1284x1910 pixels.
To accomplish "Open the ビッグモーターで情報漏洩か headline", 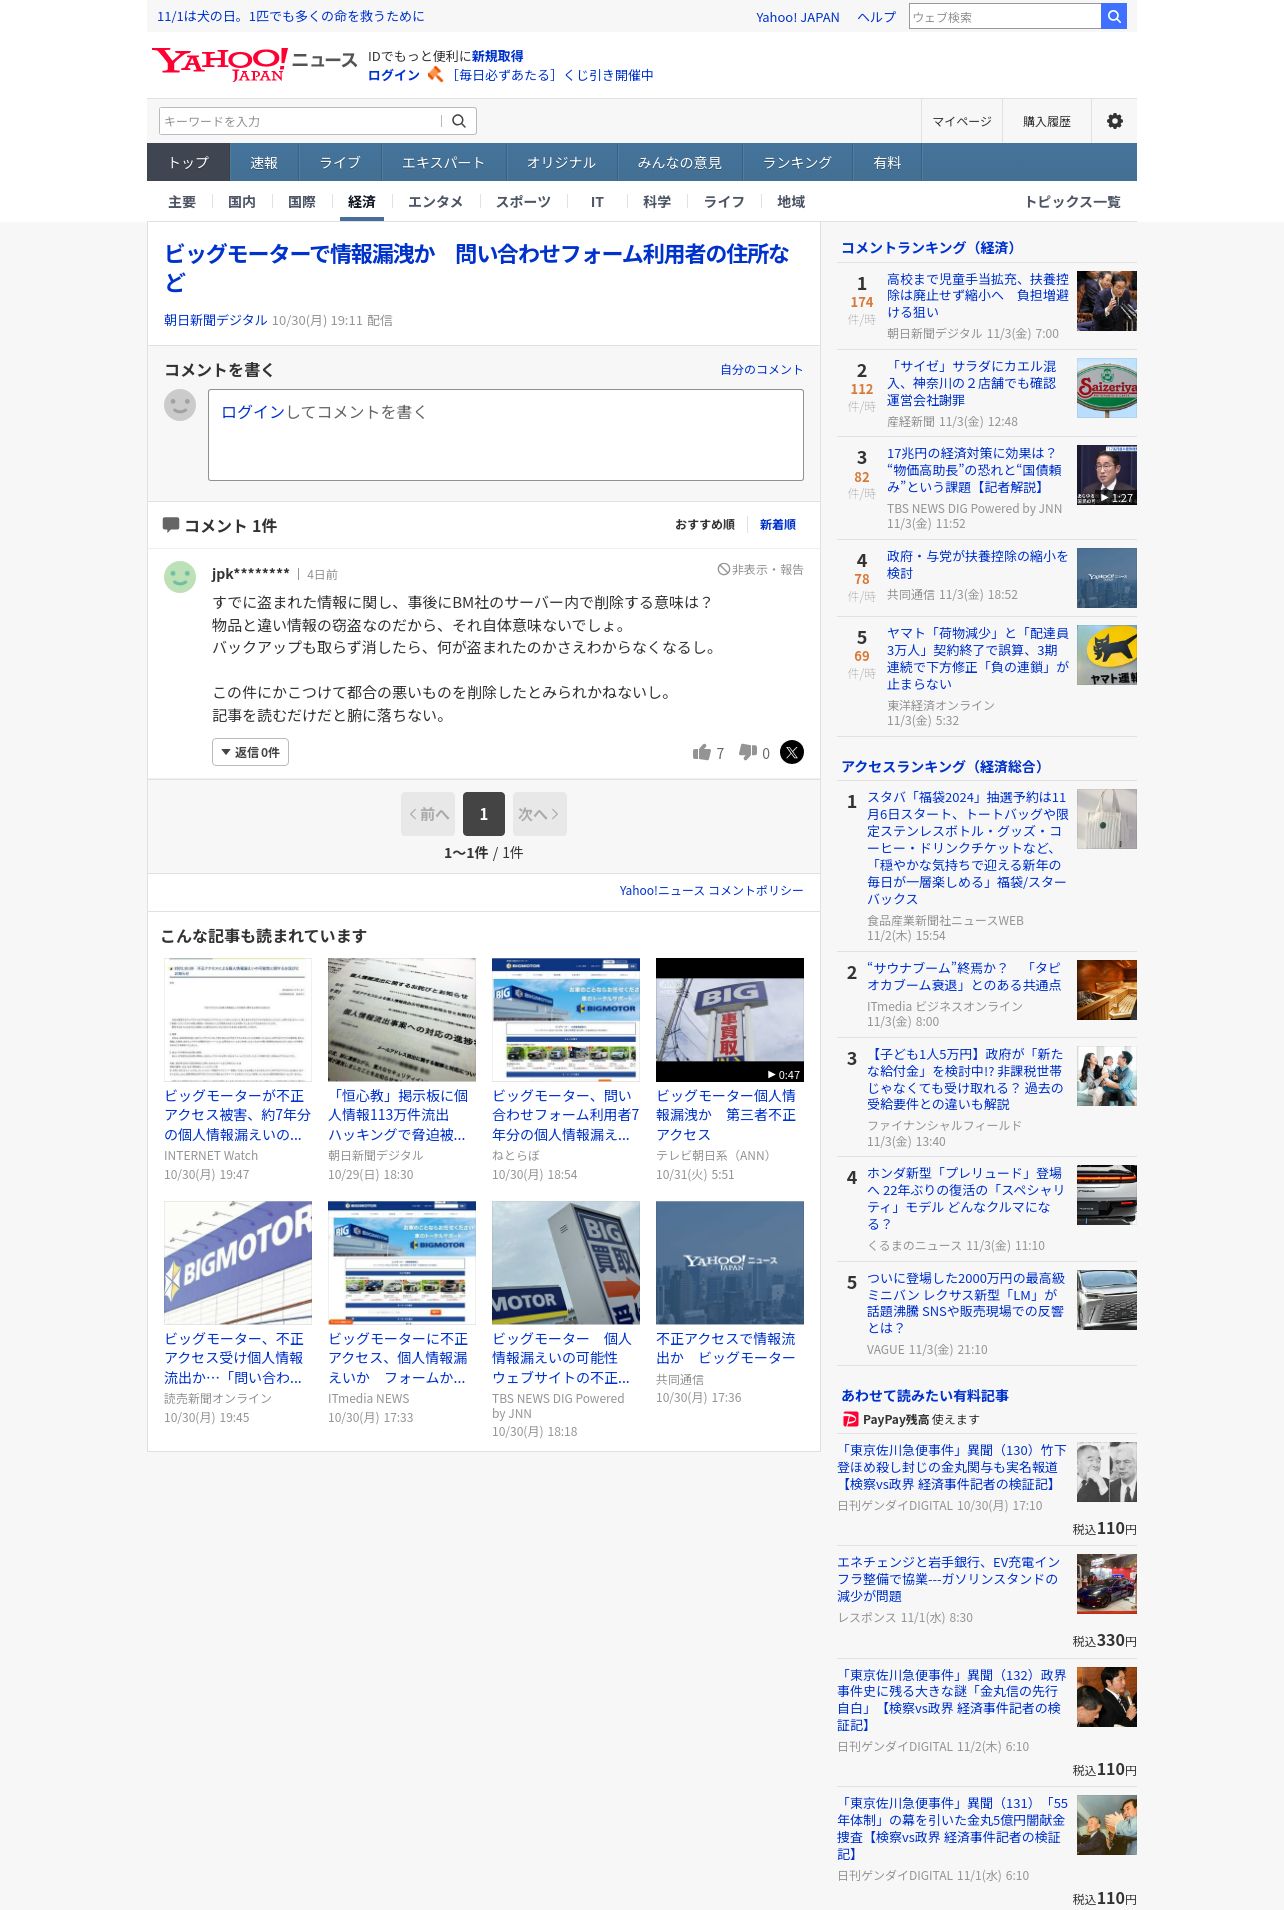I will point(477,268).
